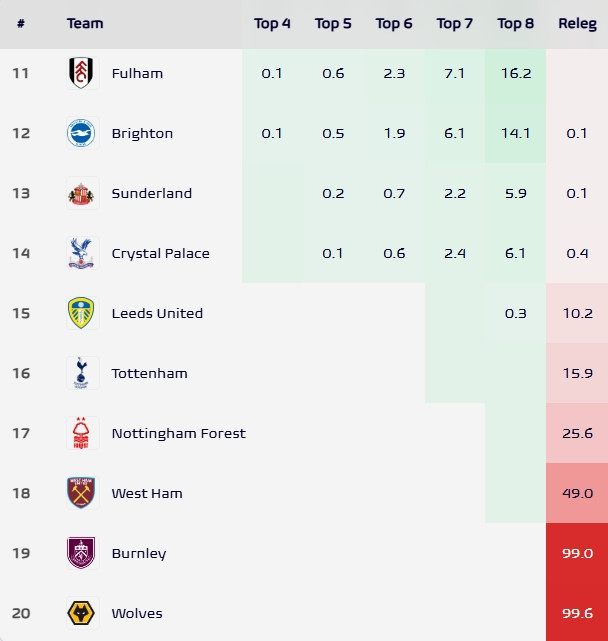Click the Tottenham cockerel crest
608x641 pixels.
click(x=81, y=373)
